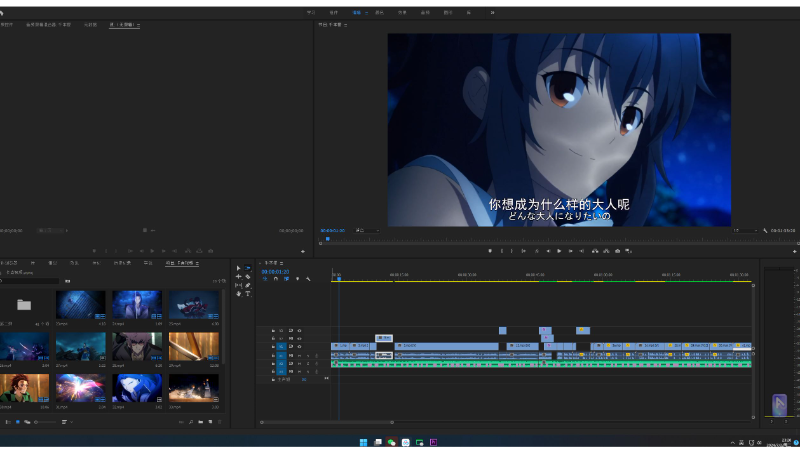This screenshot has height=453, width=800.
Task: Create new bin in project panel
Action: point(201,422)
